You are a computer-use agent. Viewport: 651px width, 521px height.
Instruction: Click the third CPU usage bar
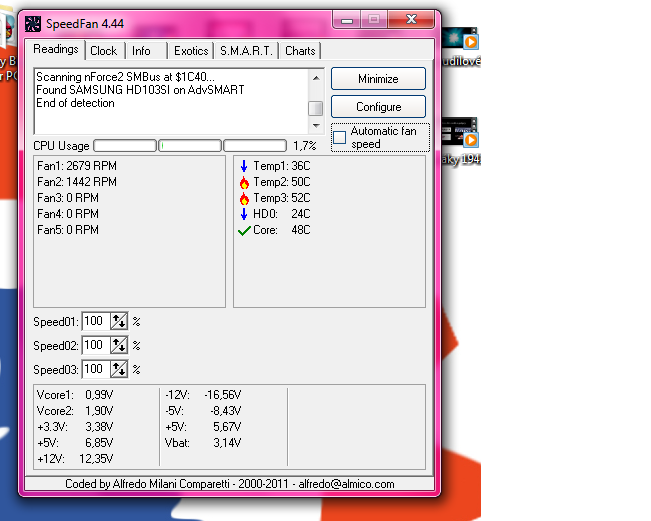coord(255,146)
